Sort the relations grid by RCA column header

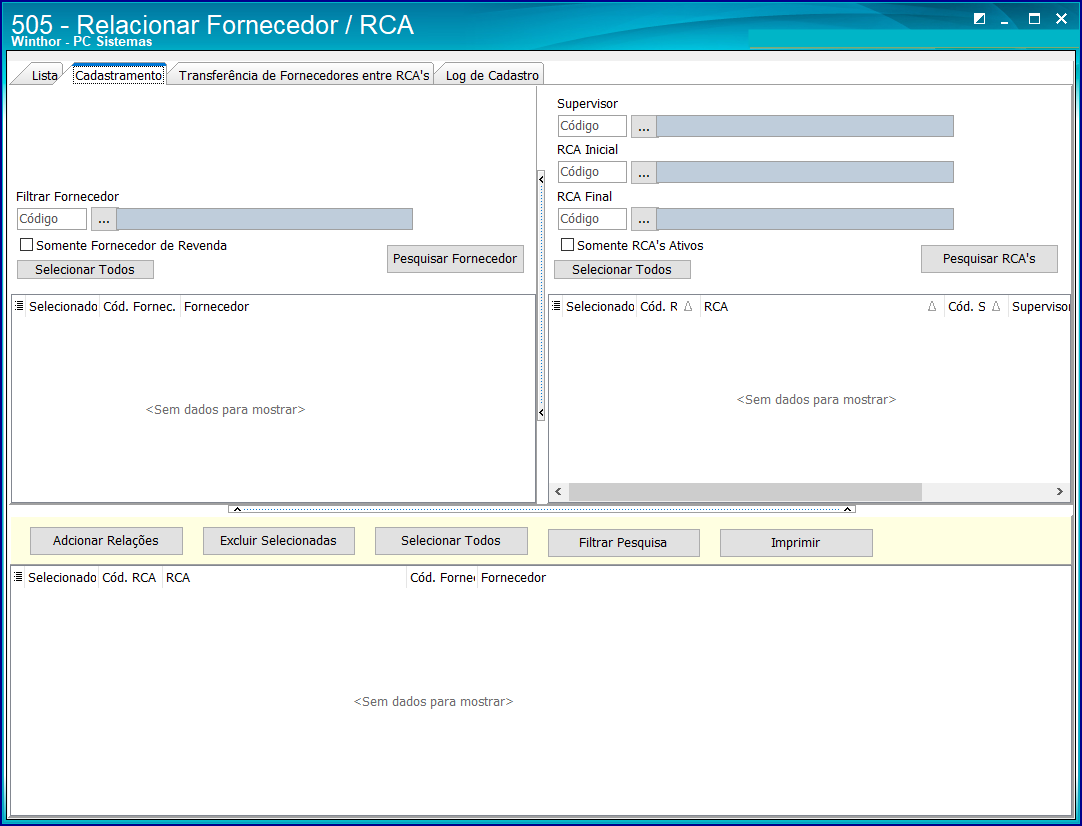284,578
